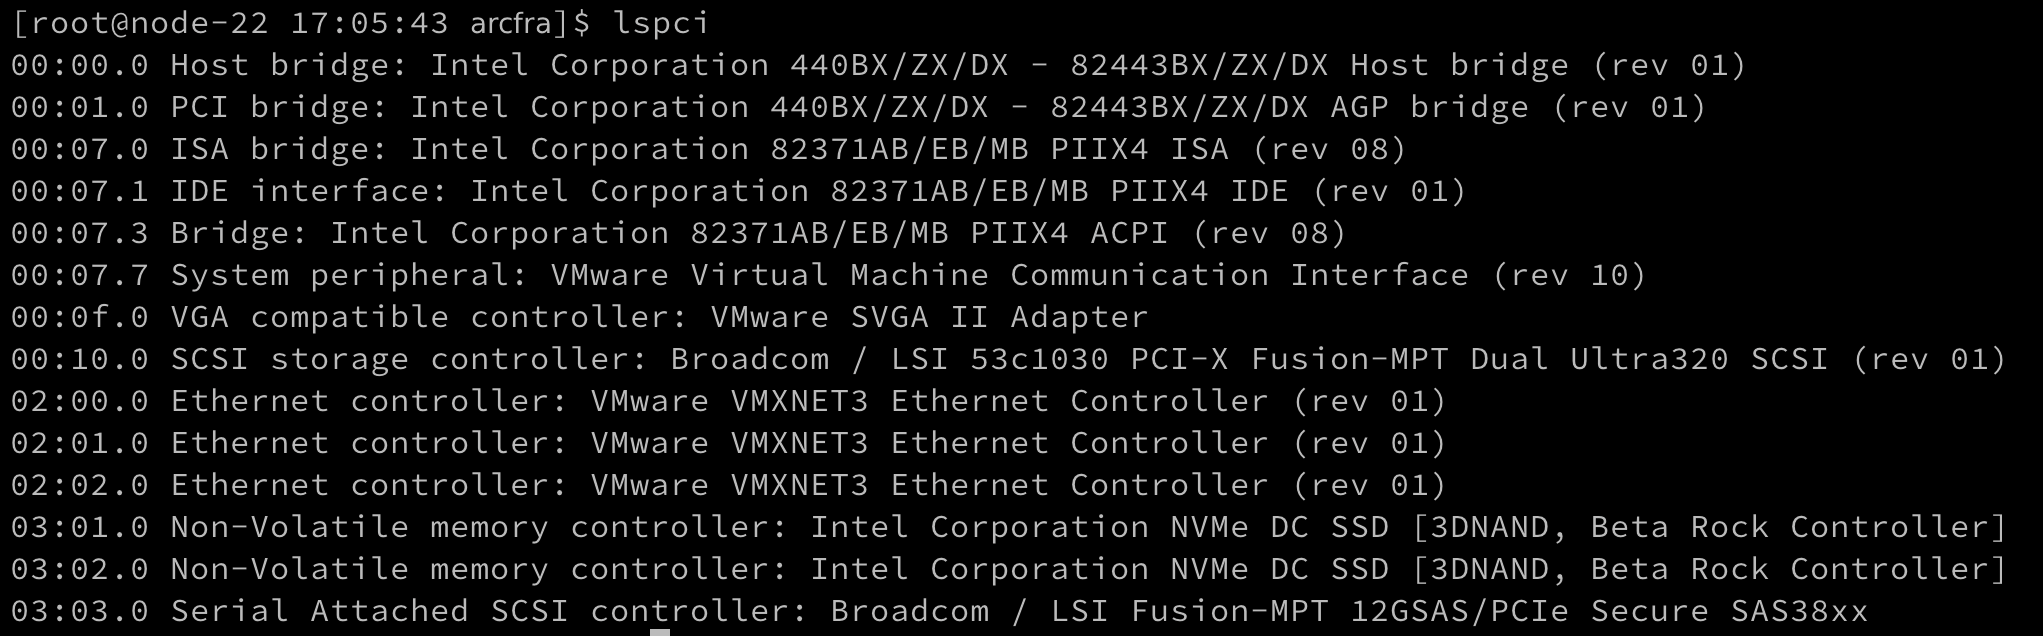Click the VMware Virtual Machine Communication Interface text
Screen dimensions: 2043x636
pyautogui.click(x=1009, y=275)
